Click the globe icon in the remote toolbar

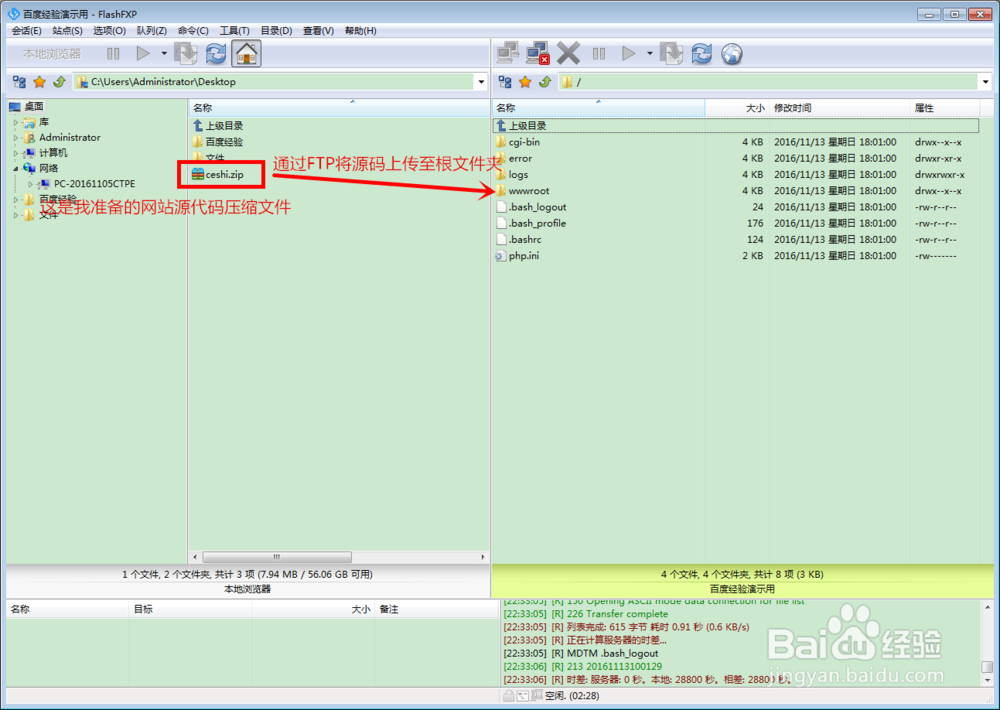(x=732, y=54)
